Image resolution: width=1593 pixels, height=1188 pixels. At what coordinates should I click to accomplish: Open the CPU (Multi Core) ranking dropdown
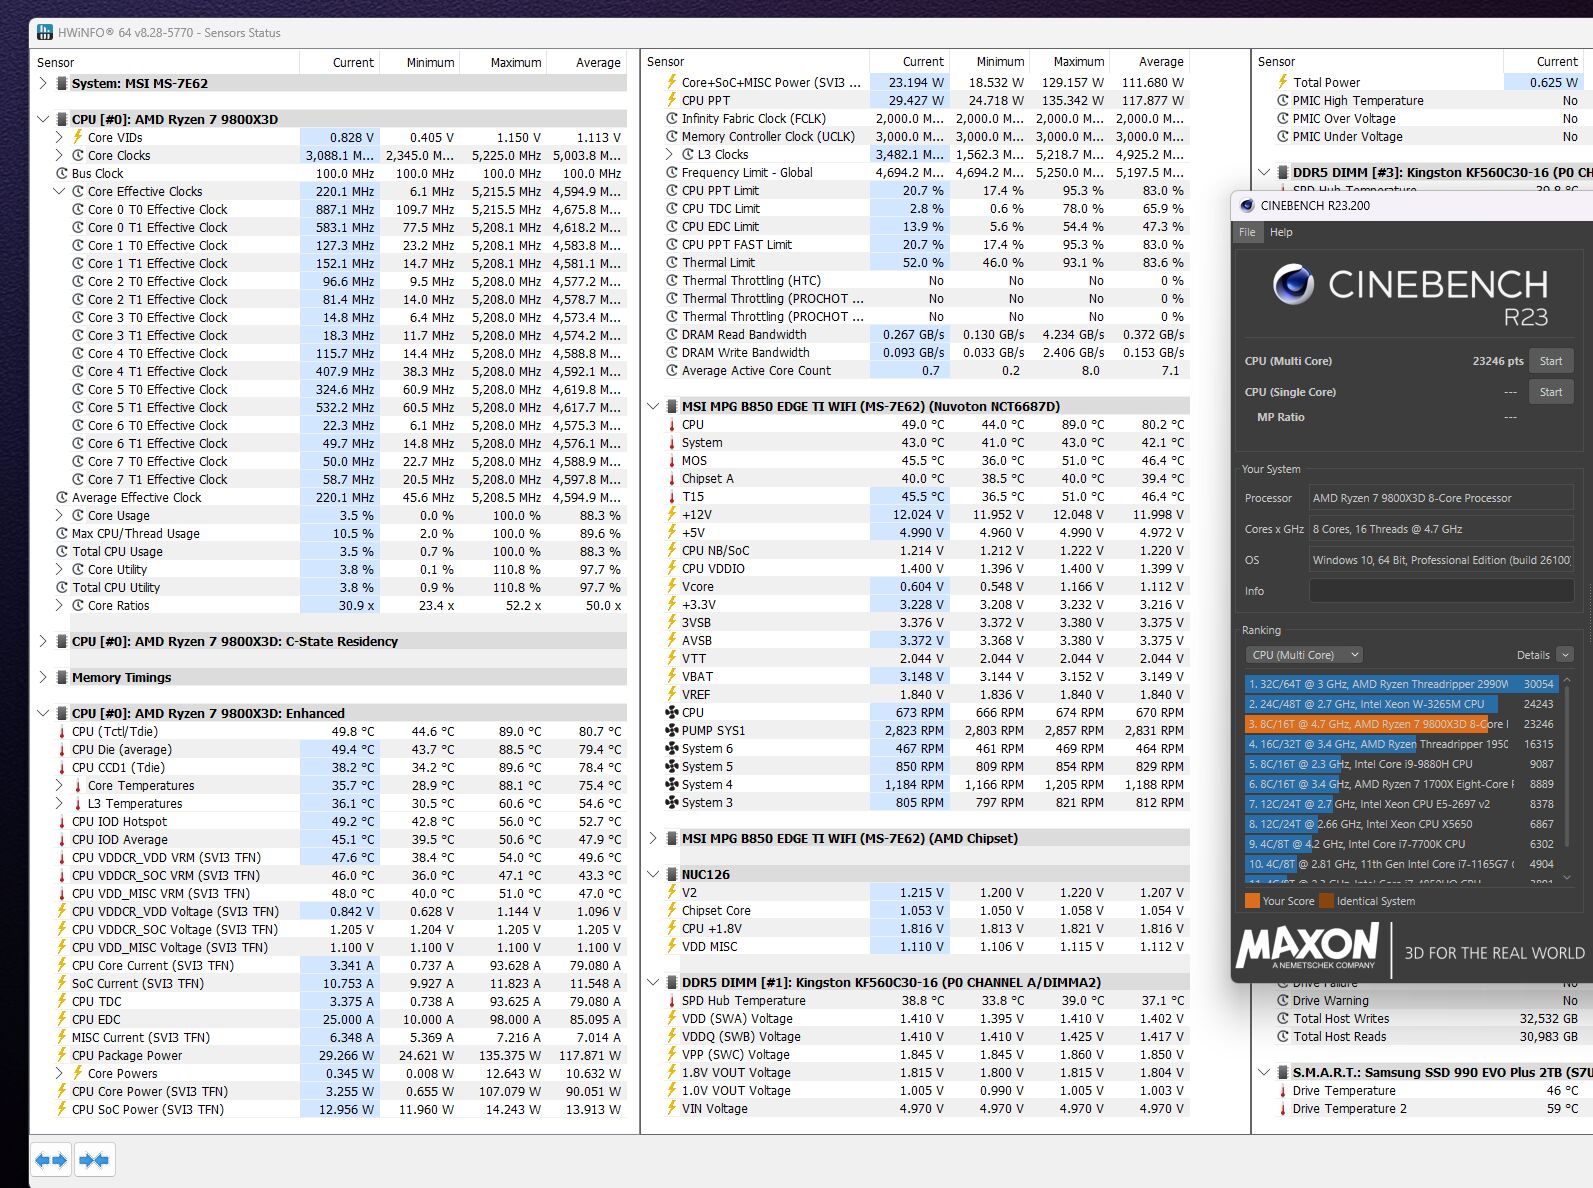point(1304,655)
